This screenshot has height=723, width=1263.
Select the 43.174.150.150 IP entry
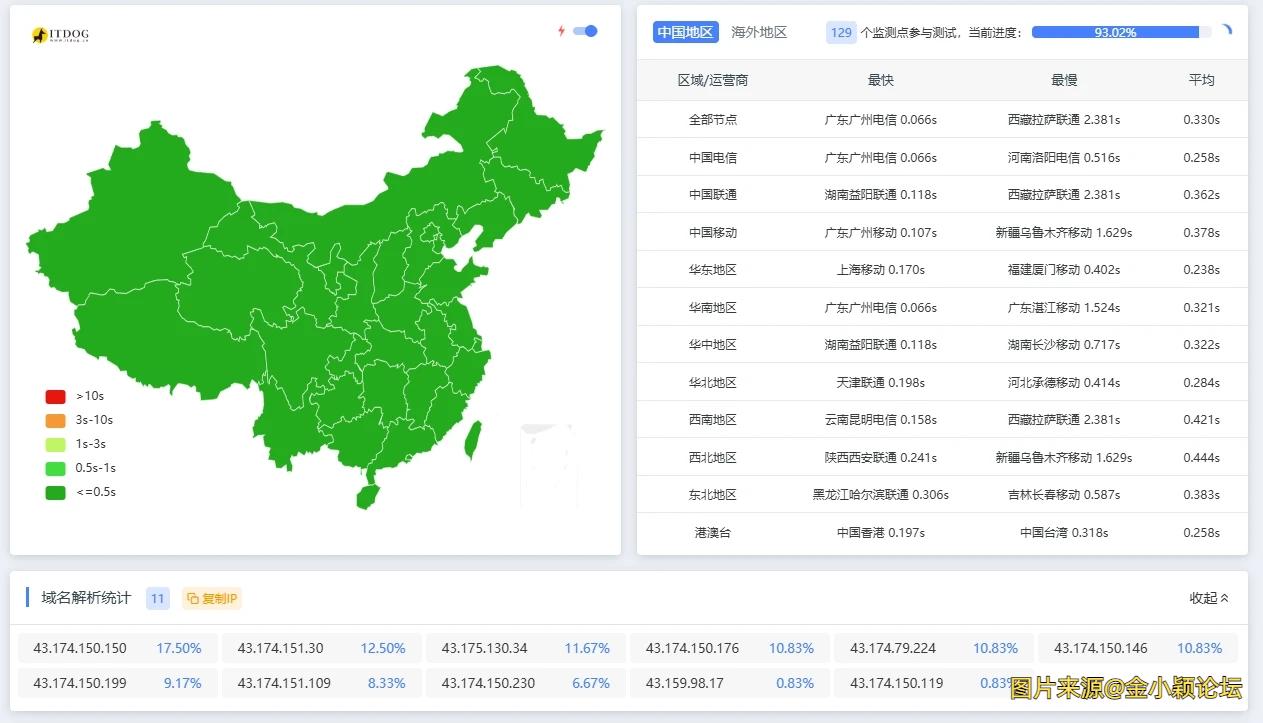click(80, 648)
